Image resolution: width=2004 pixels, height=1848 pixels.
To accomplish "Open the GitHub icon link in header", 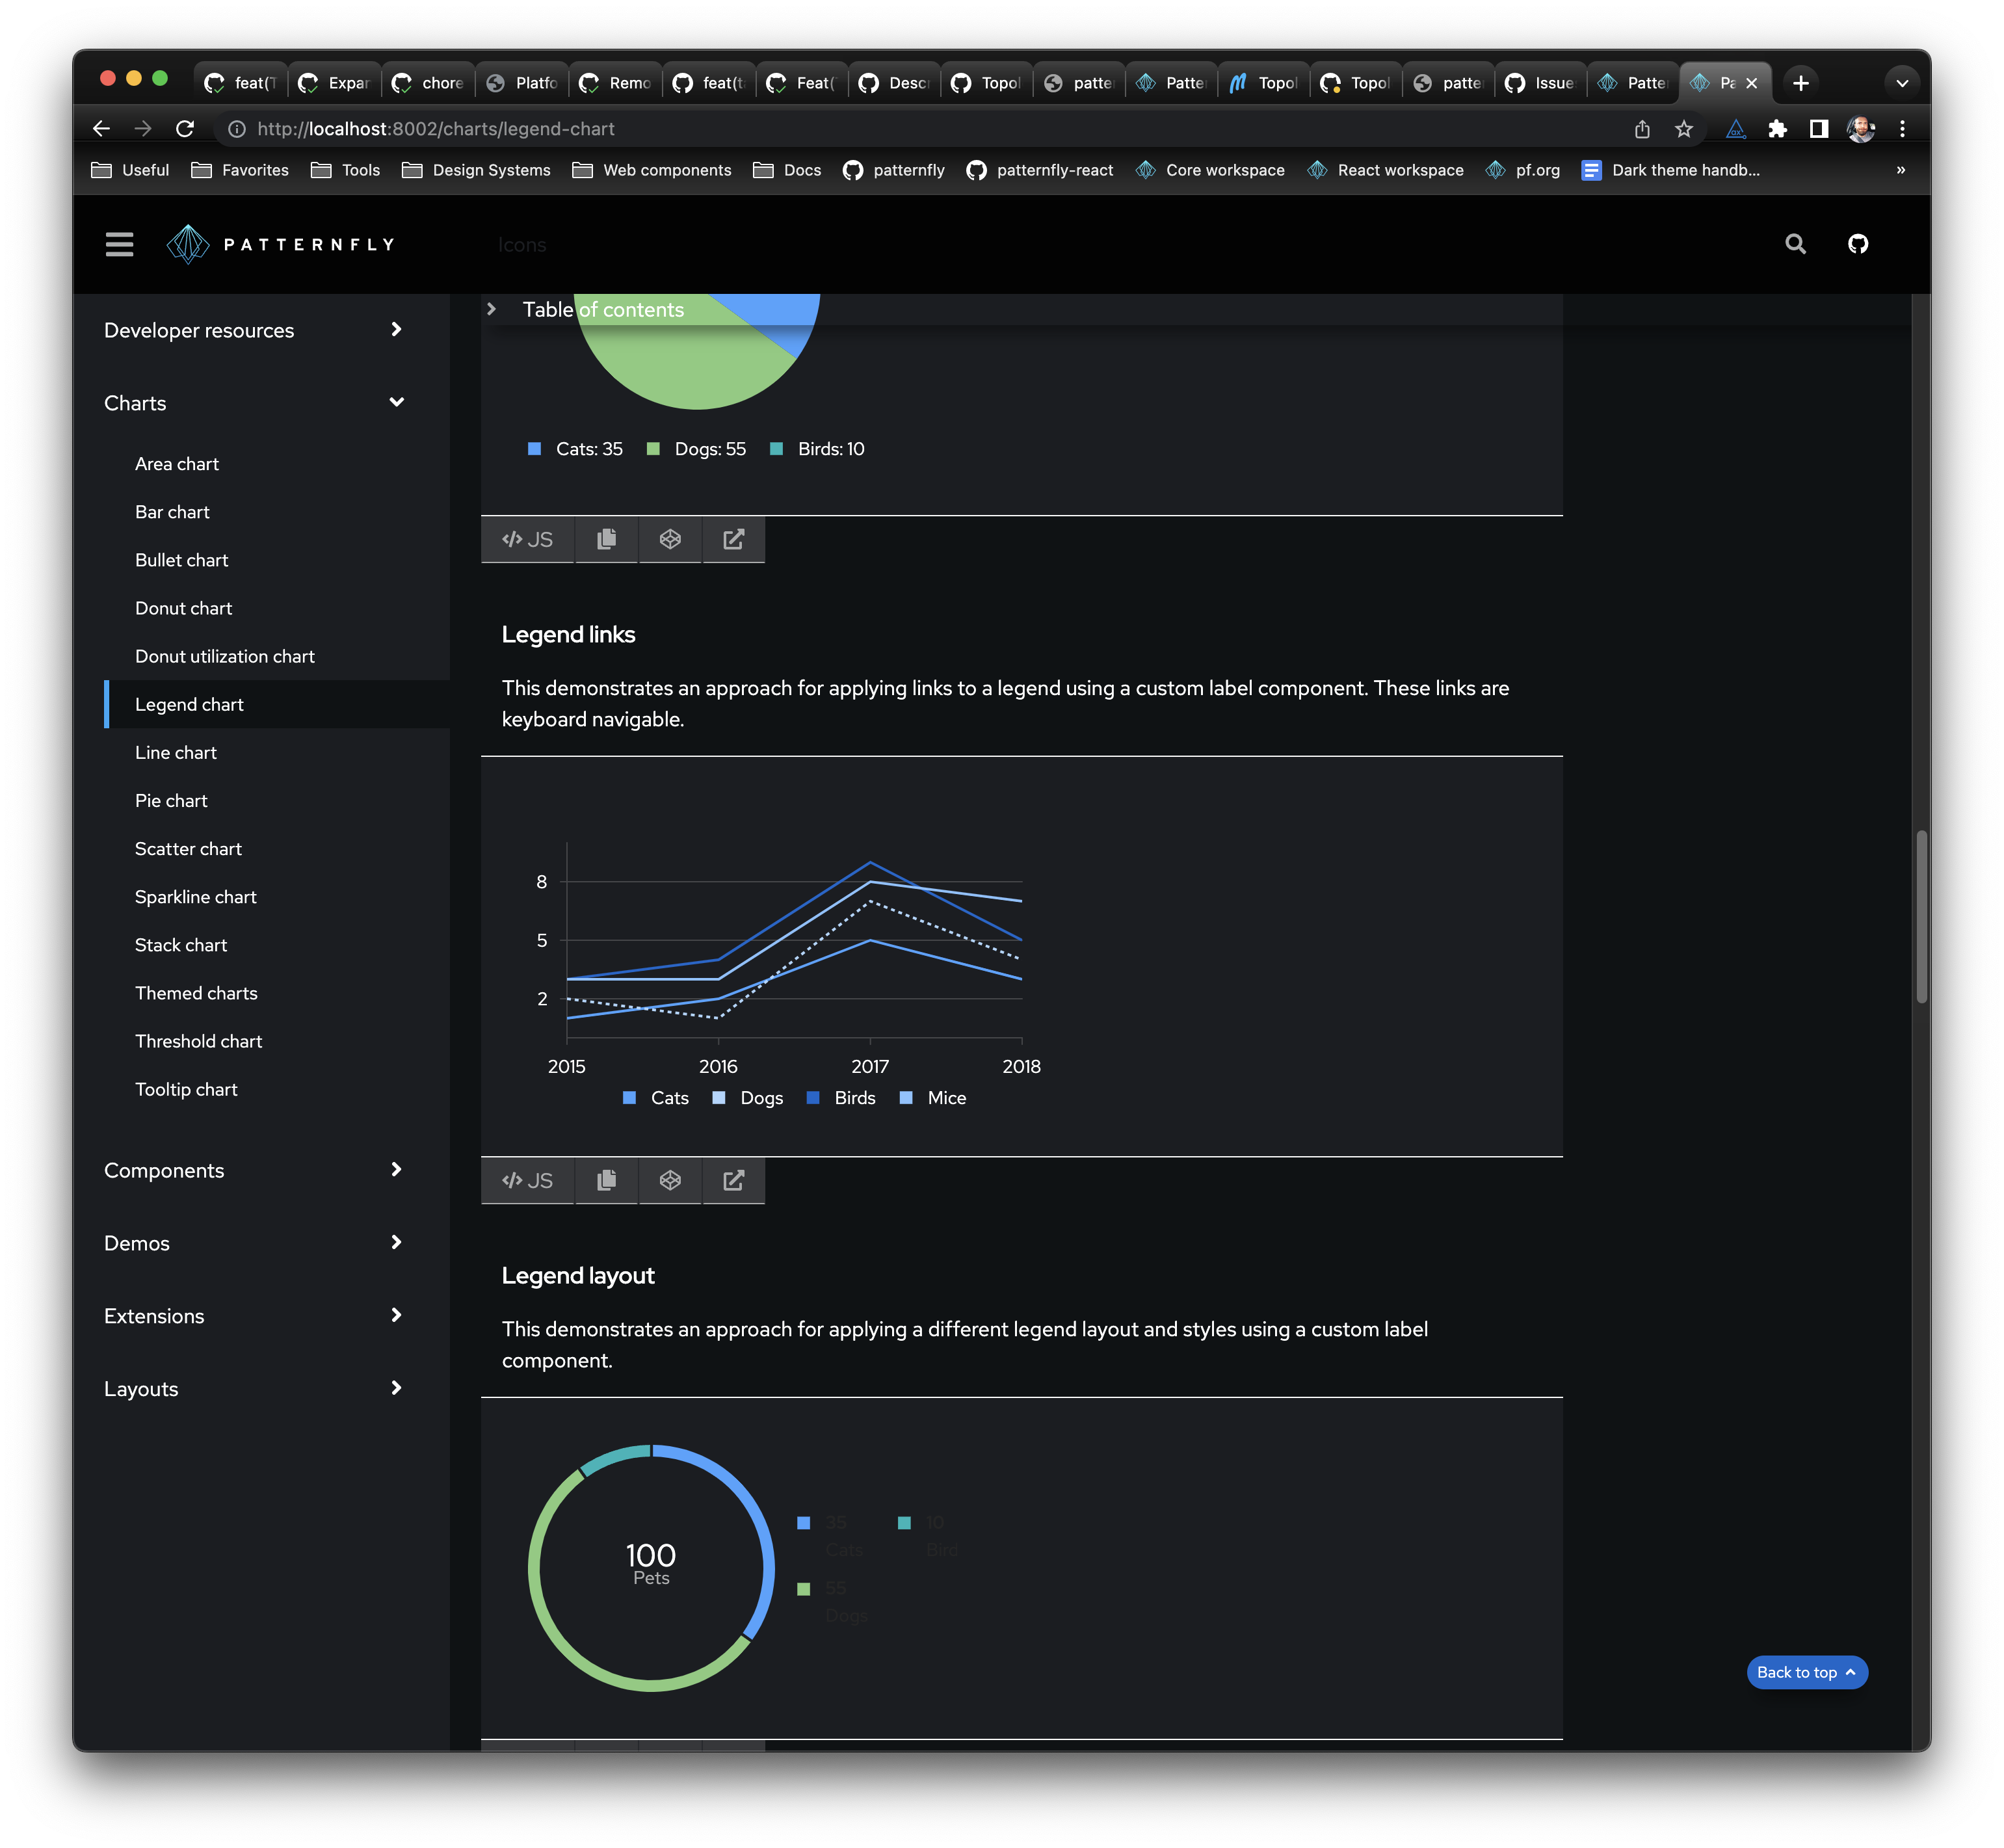I will [1857, 244].
